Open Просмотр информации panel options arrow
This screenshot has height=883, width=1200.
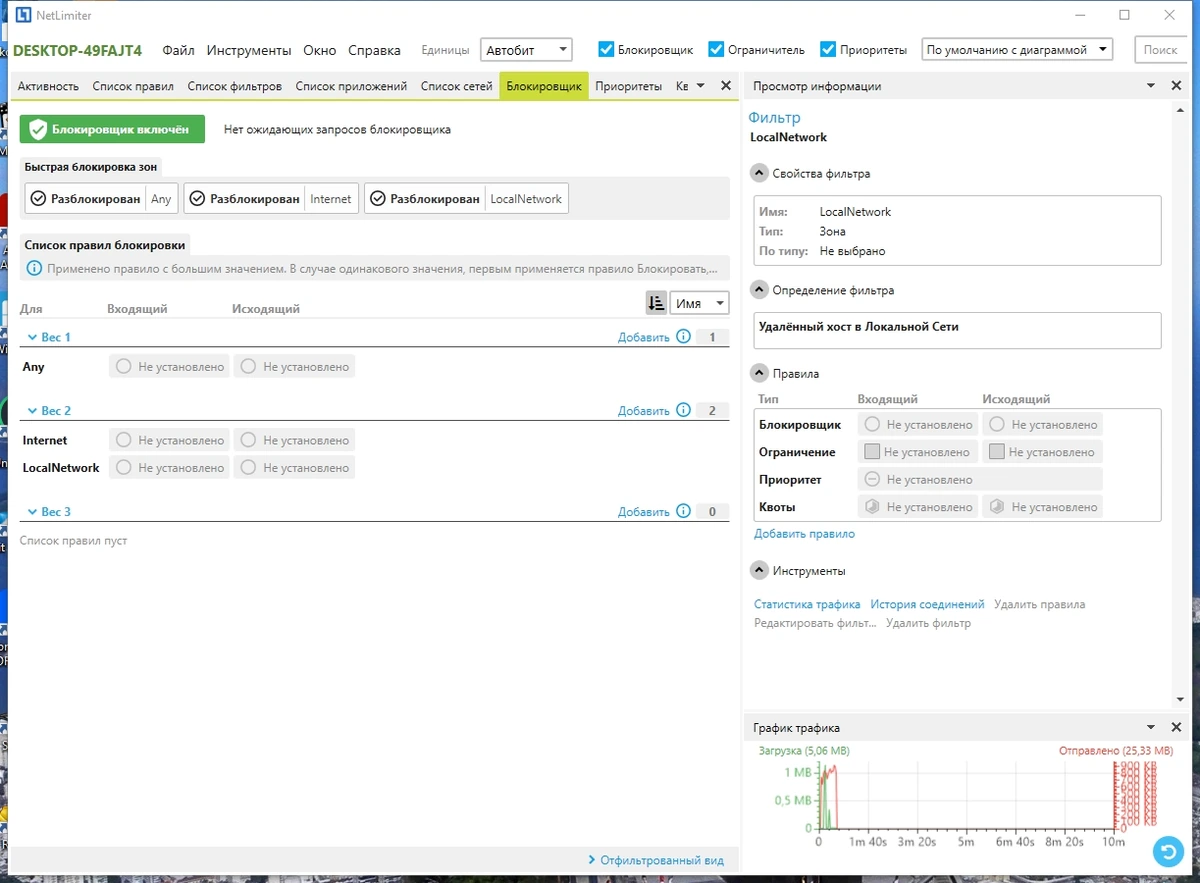pos(1151,86)
